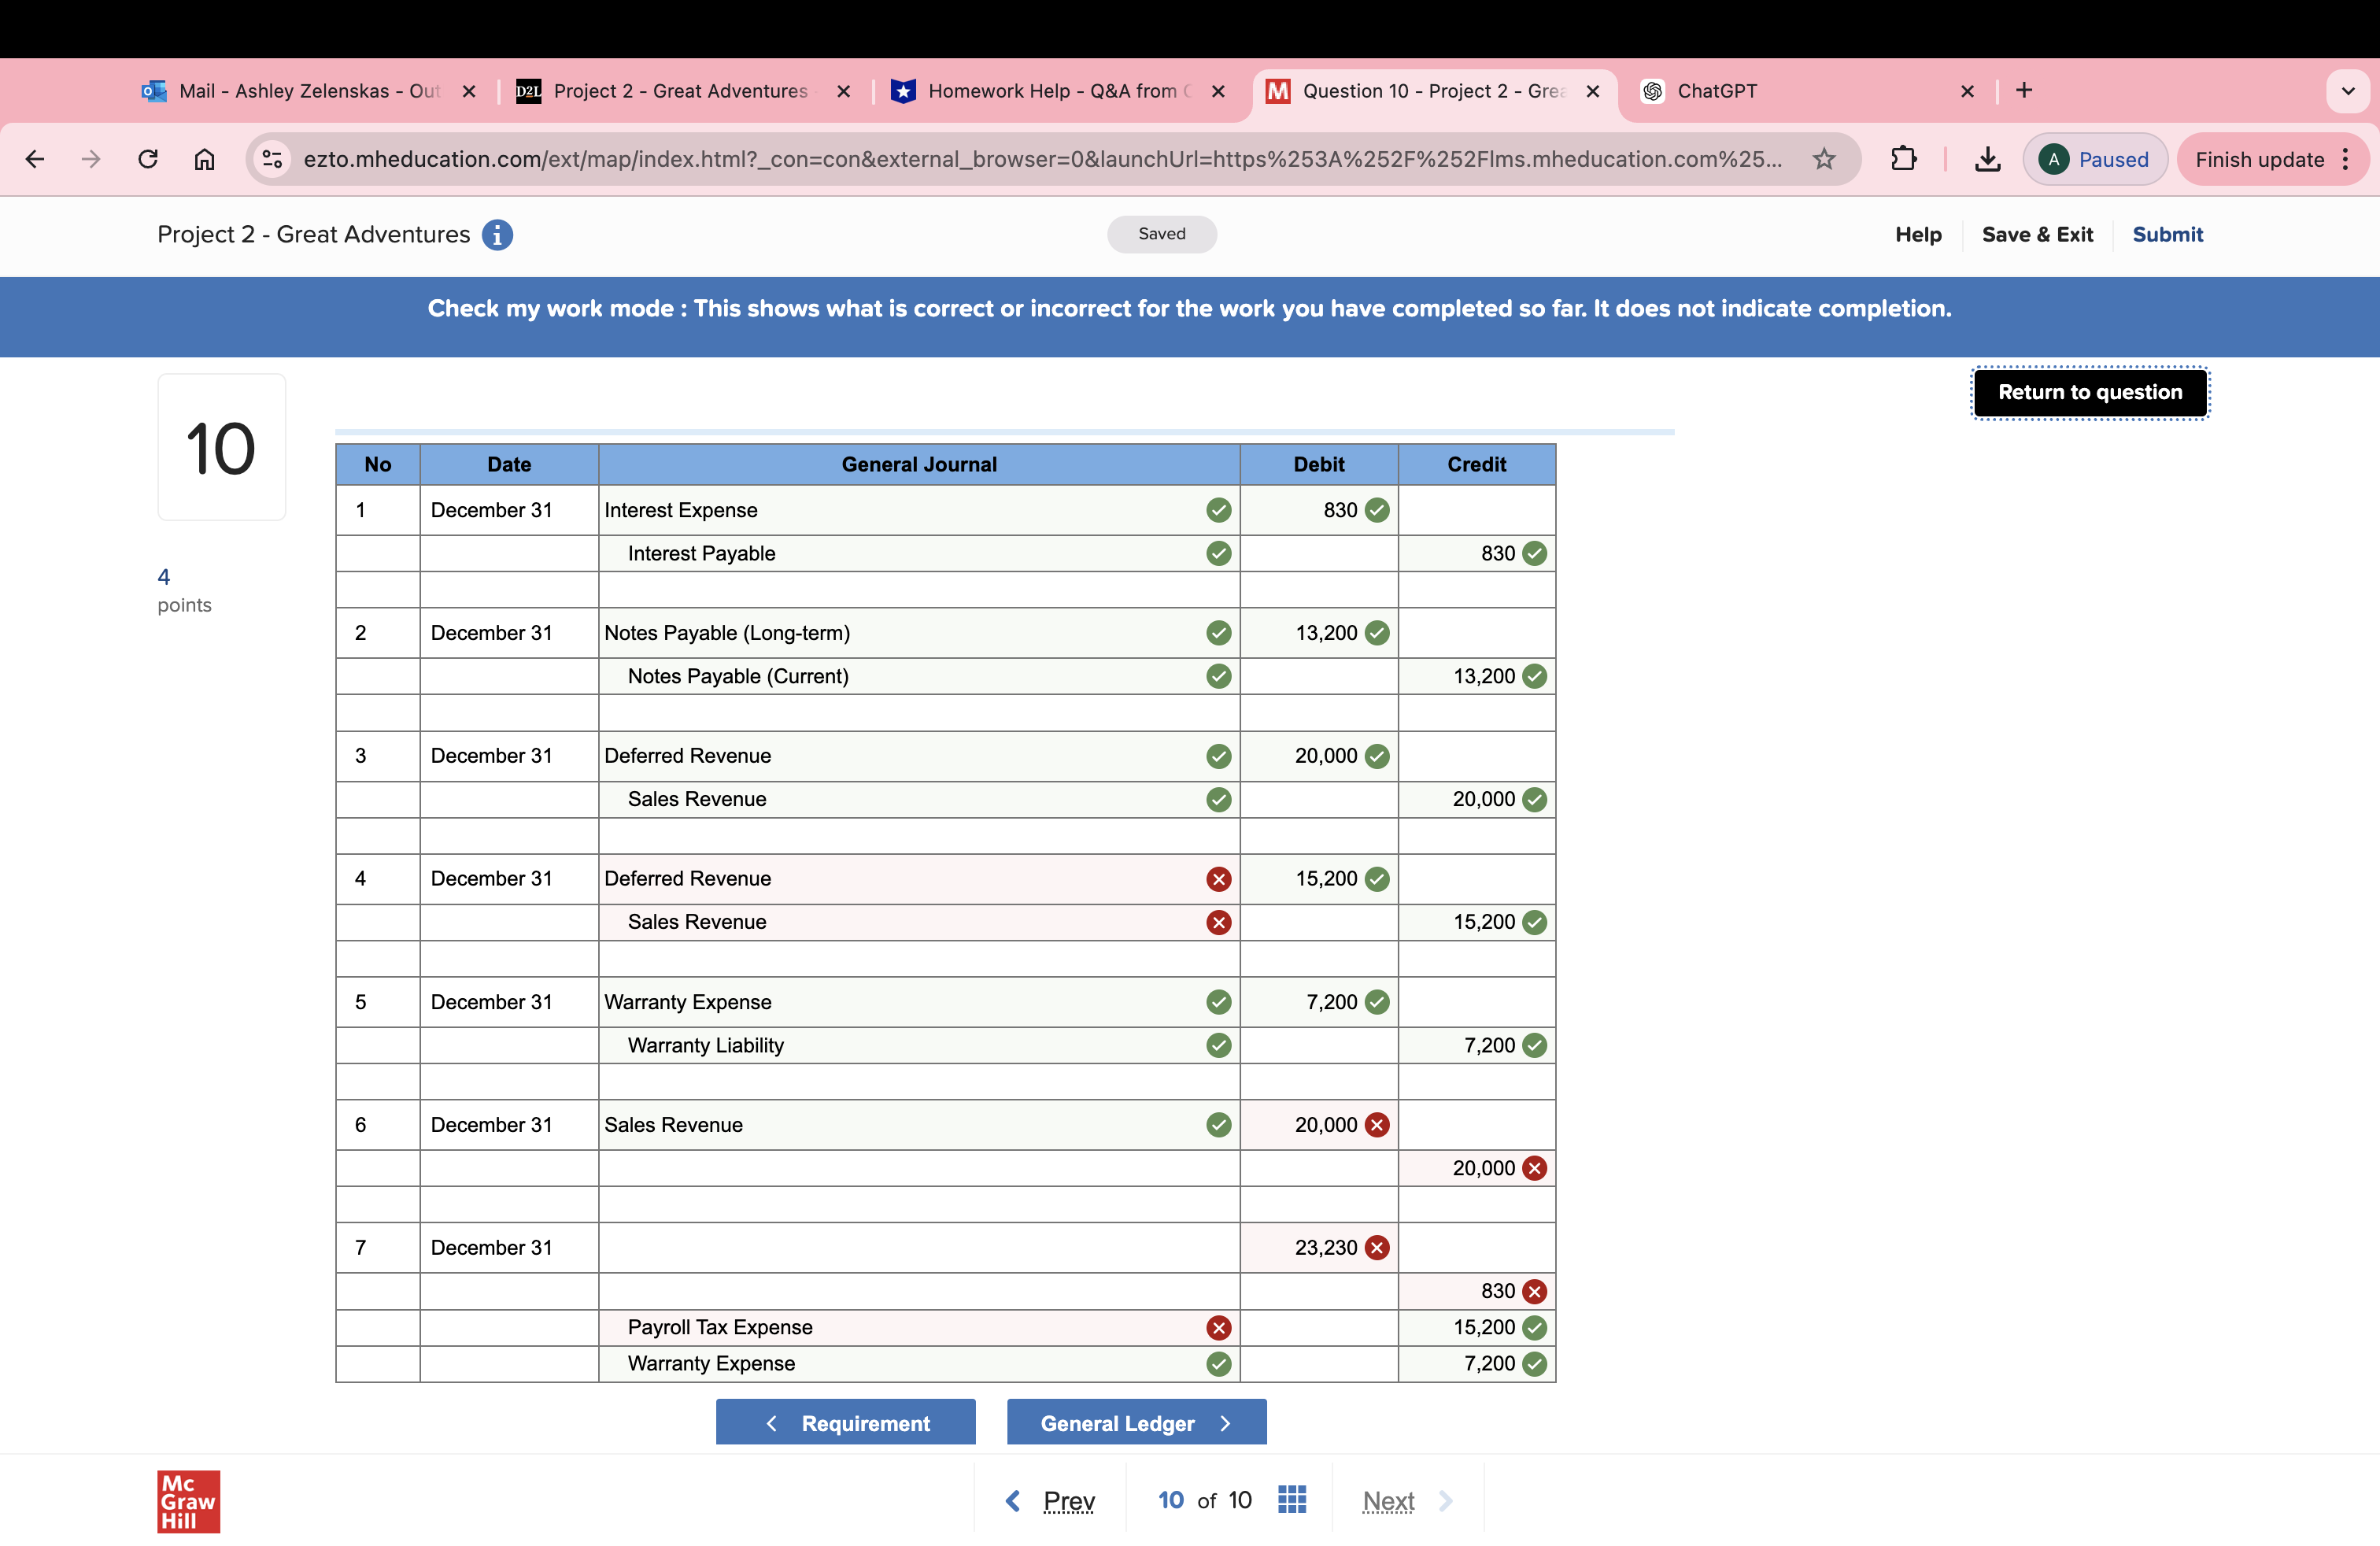Viewport: 2380px width, 1546px height.
Task: Click the info icon beside Project 2 title
Action: click(497, 234)
